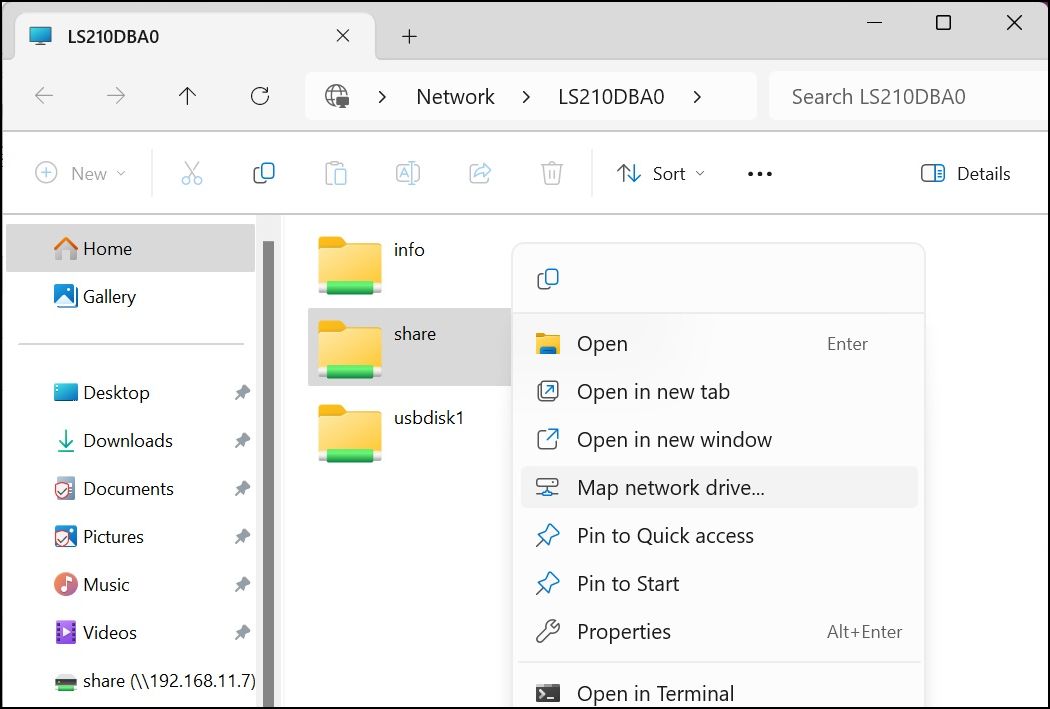The width and height of the screenshot is (1050, 709).
Task: Unpin Music using its pin icon
Action: tap(242, 584)
